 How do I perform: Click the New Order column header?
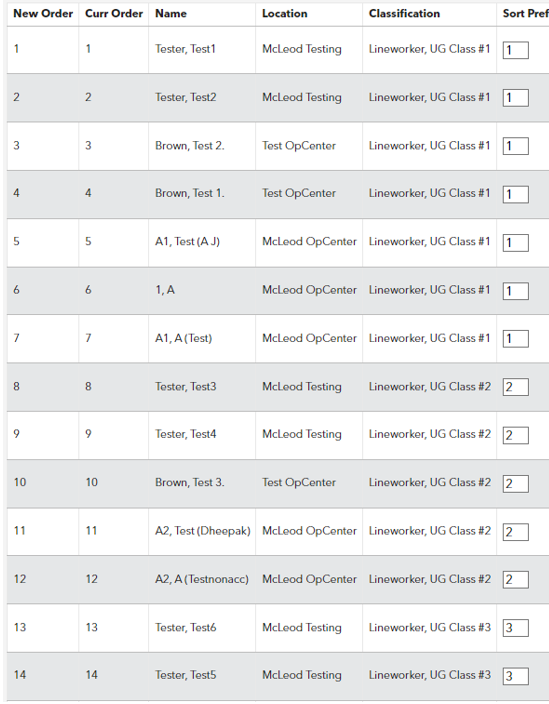(43, 13)
